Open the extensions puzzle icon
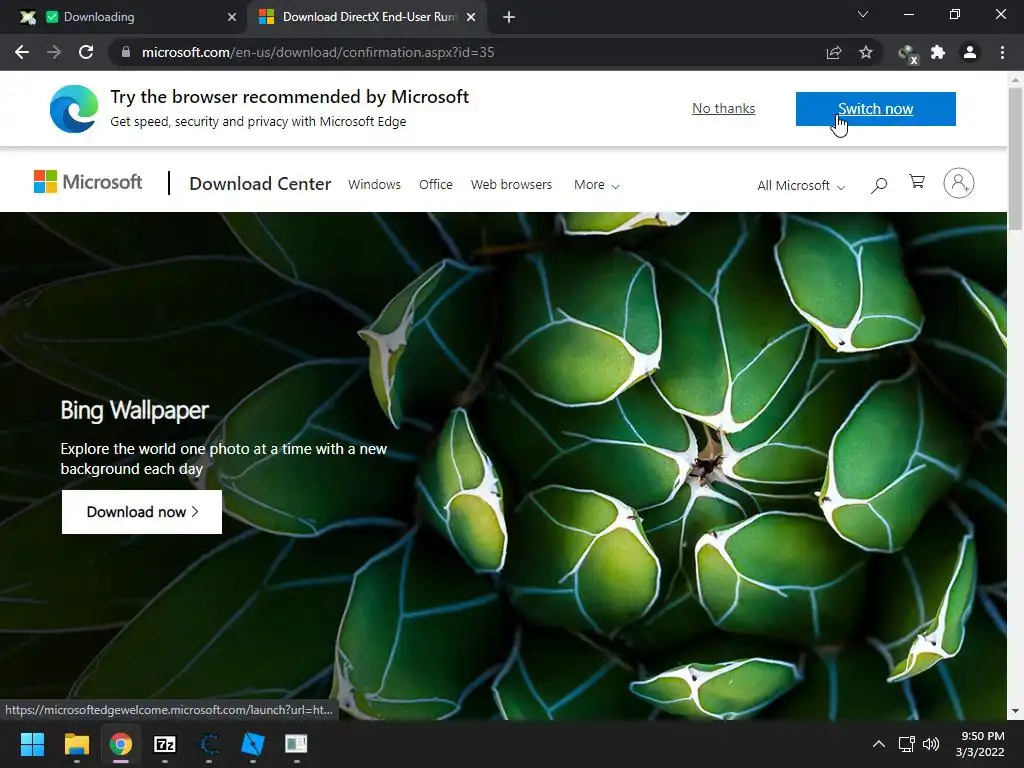1024x768 pixels. tap(938, 52)
